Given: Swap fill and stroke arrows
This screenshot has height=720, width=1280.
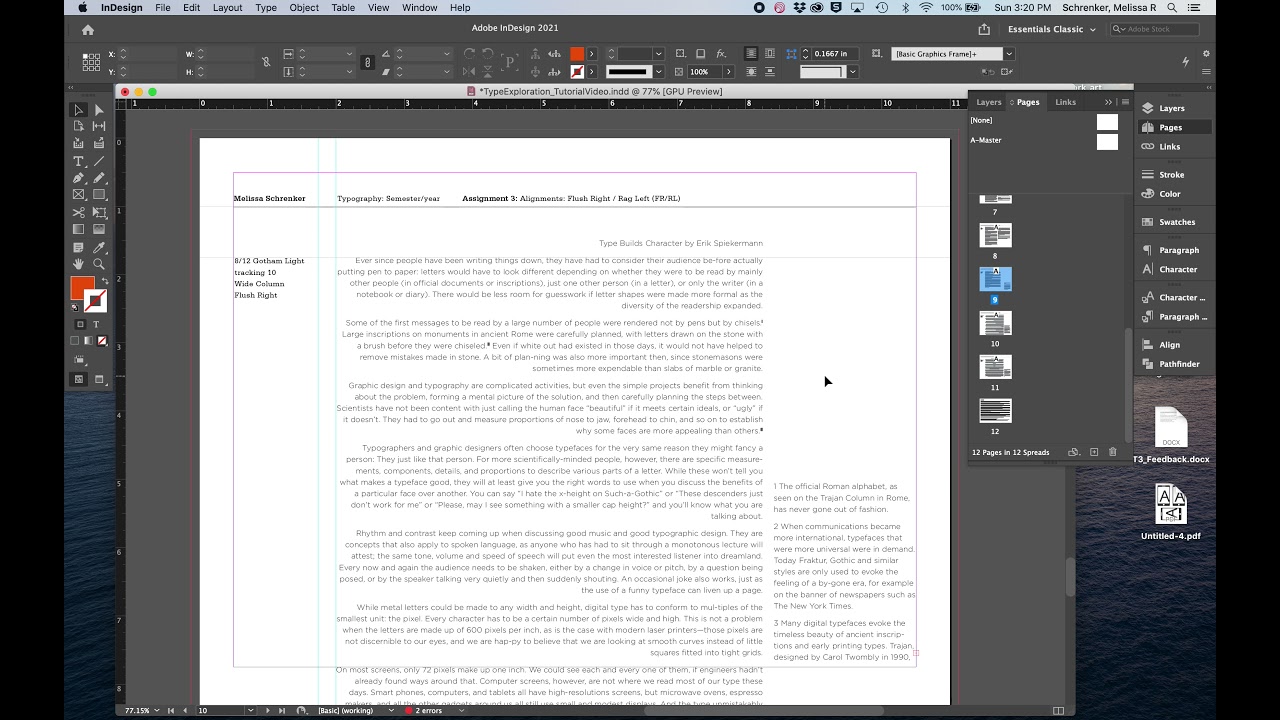Looking at the screenshot, I should click(103, 281).
